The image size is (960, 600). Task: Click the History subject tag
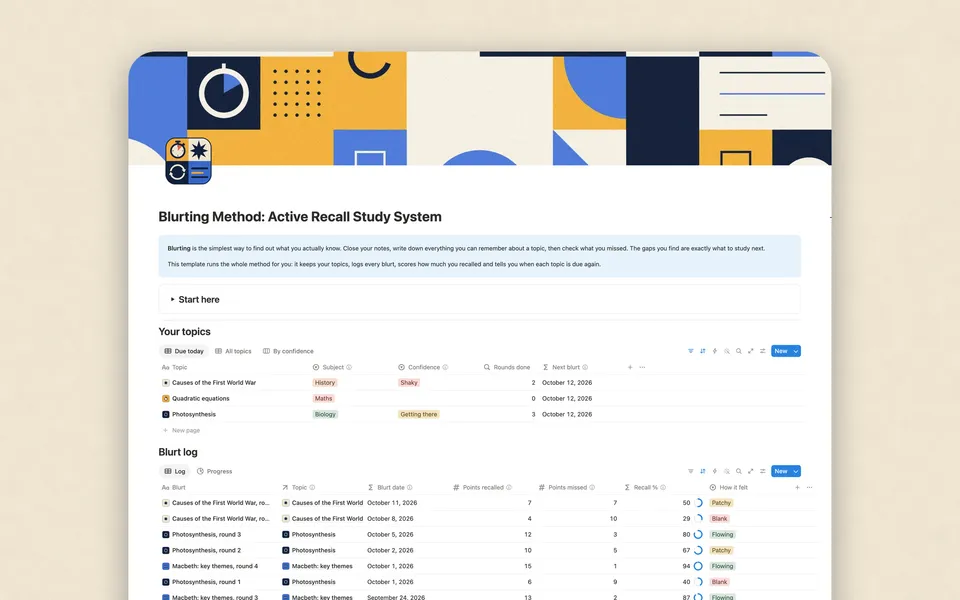pyautogui.click(x=324, y=383)
